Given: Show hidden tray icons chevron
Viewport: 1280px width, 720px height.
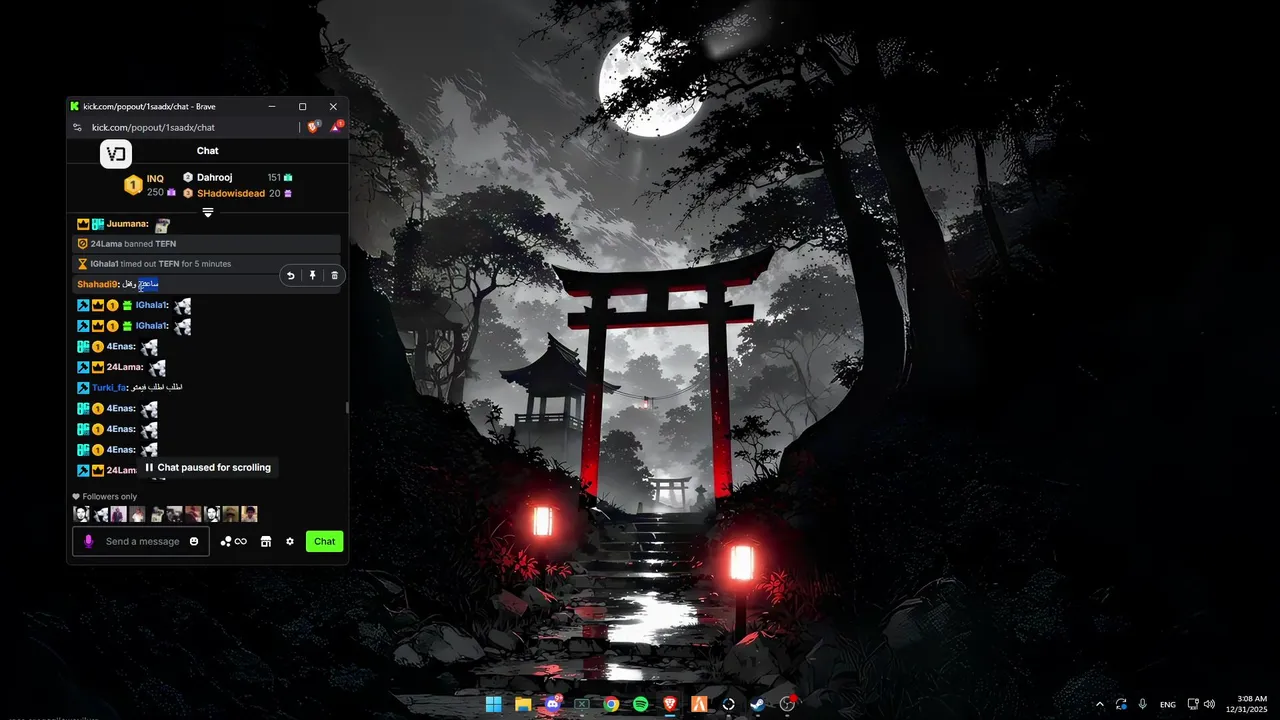Looking at the screenshot, I should click(x=1100, y=704).
